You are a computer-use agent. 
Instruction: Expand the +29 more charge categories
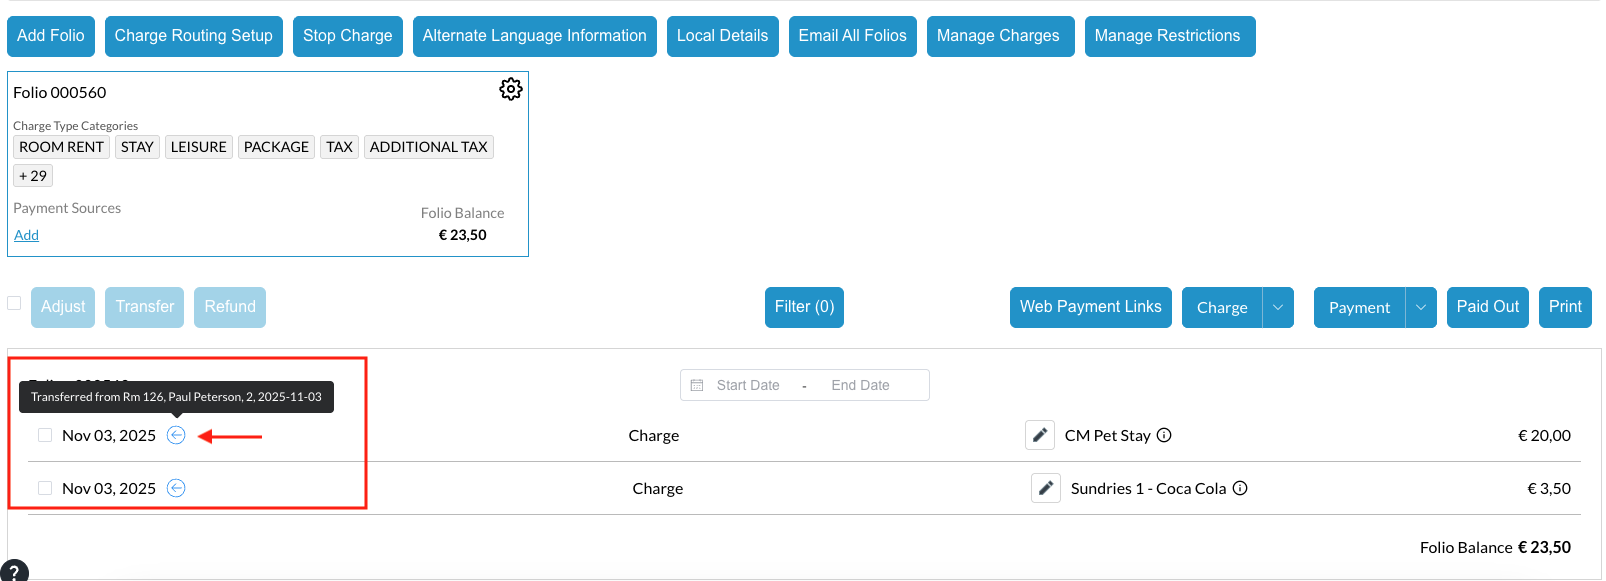[33, 176]
